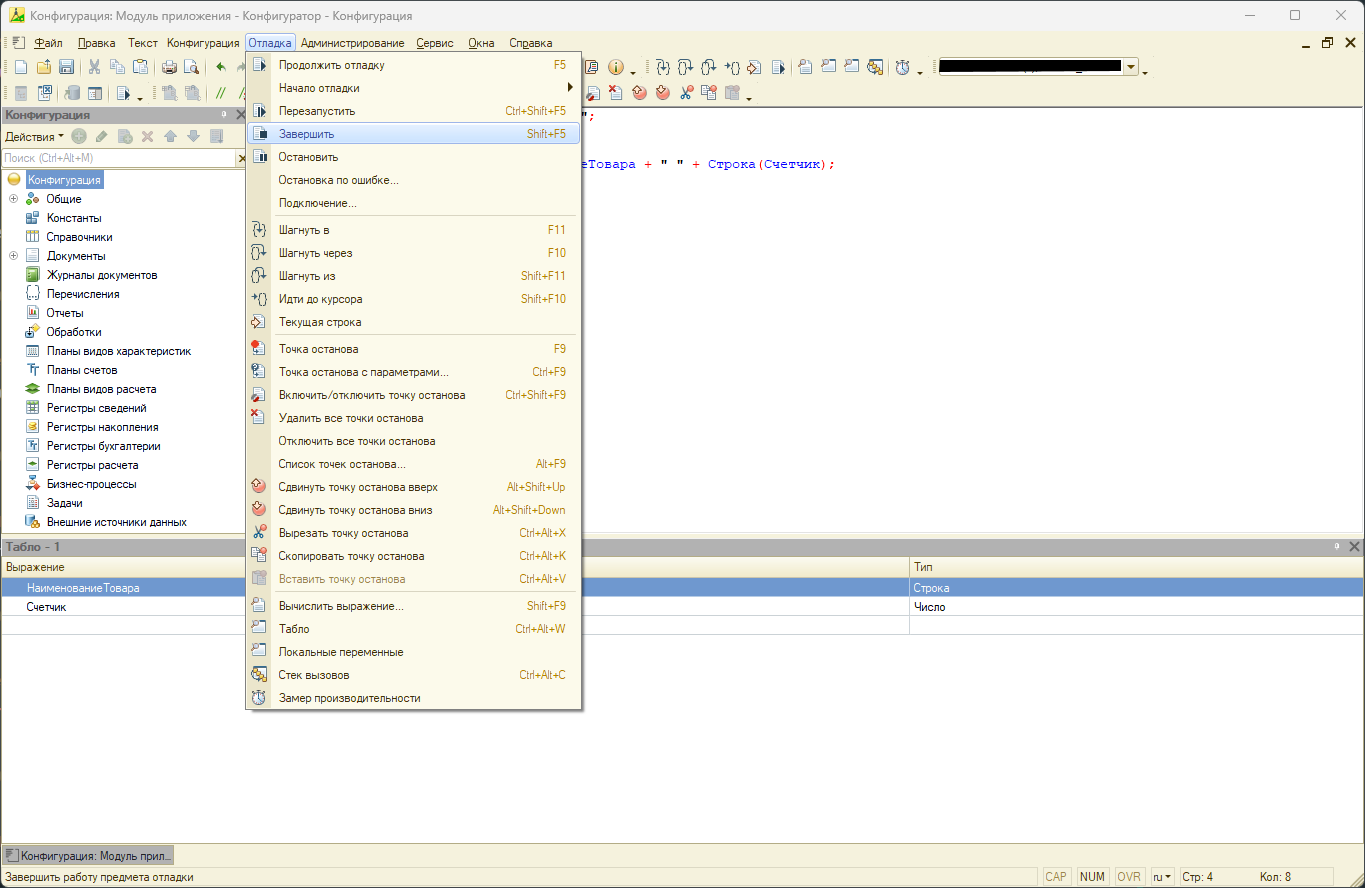Open dropdown arrow next to the Info icon
This screenshot has height=888, width=1365.
click(633, 72)
